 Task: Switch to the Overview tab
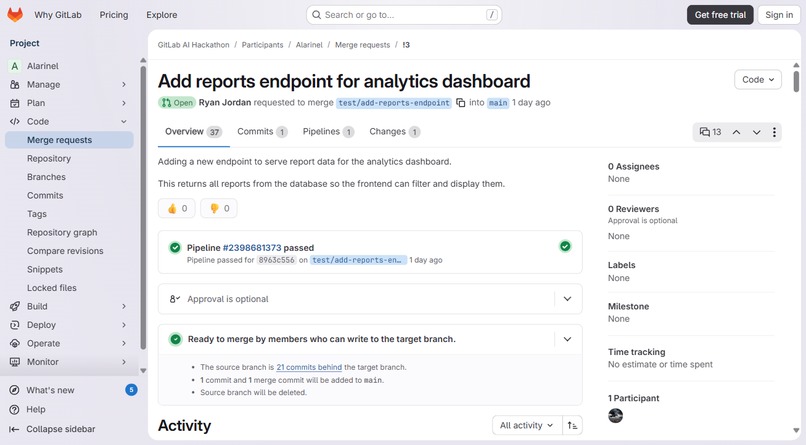pyautogui.click(x=193, y=132)
